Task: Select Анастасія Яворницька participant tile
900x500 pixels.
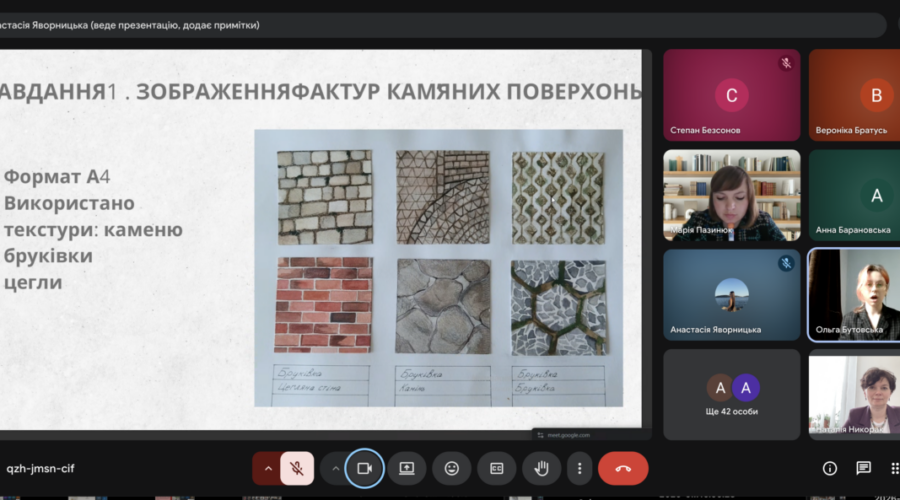Action: click(732, 295)
